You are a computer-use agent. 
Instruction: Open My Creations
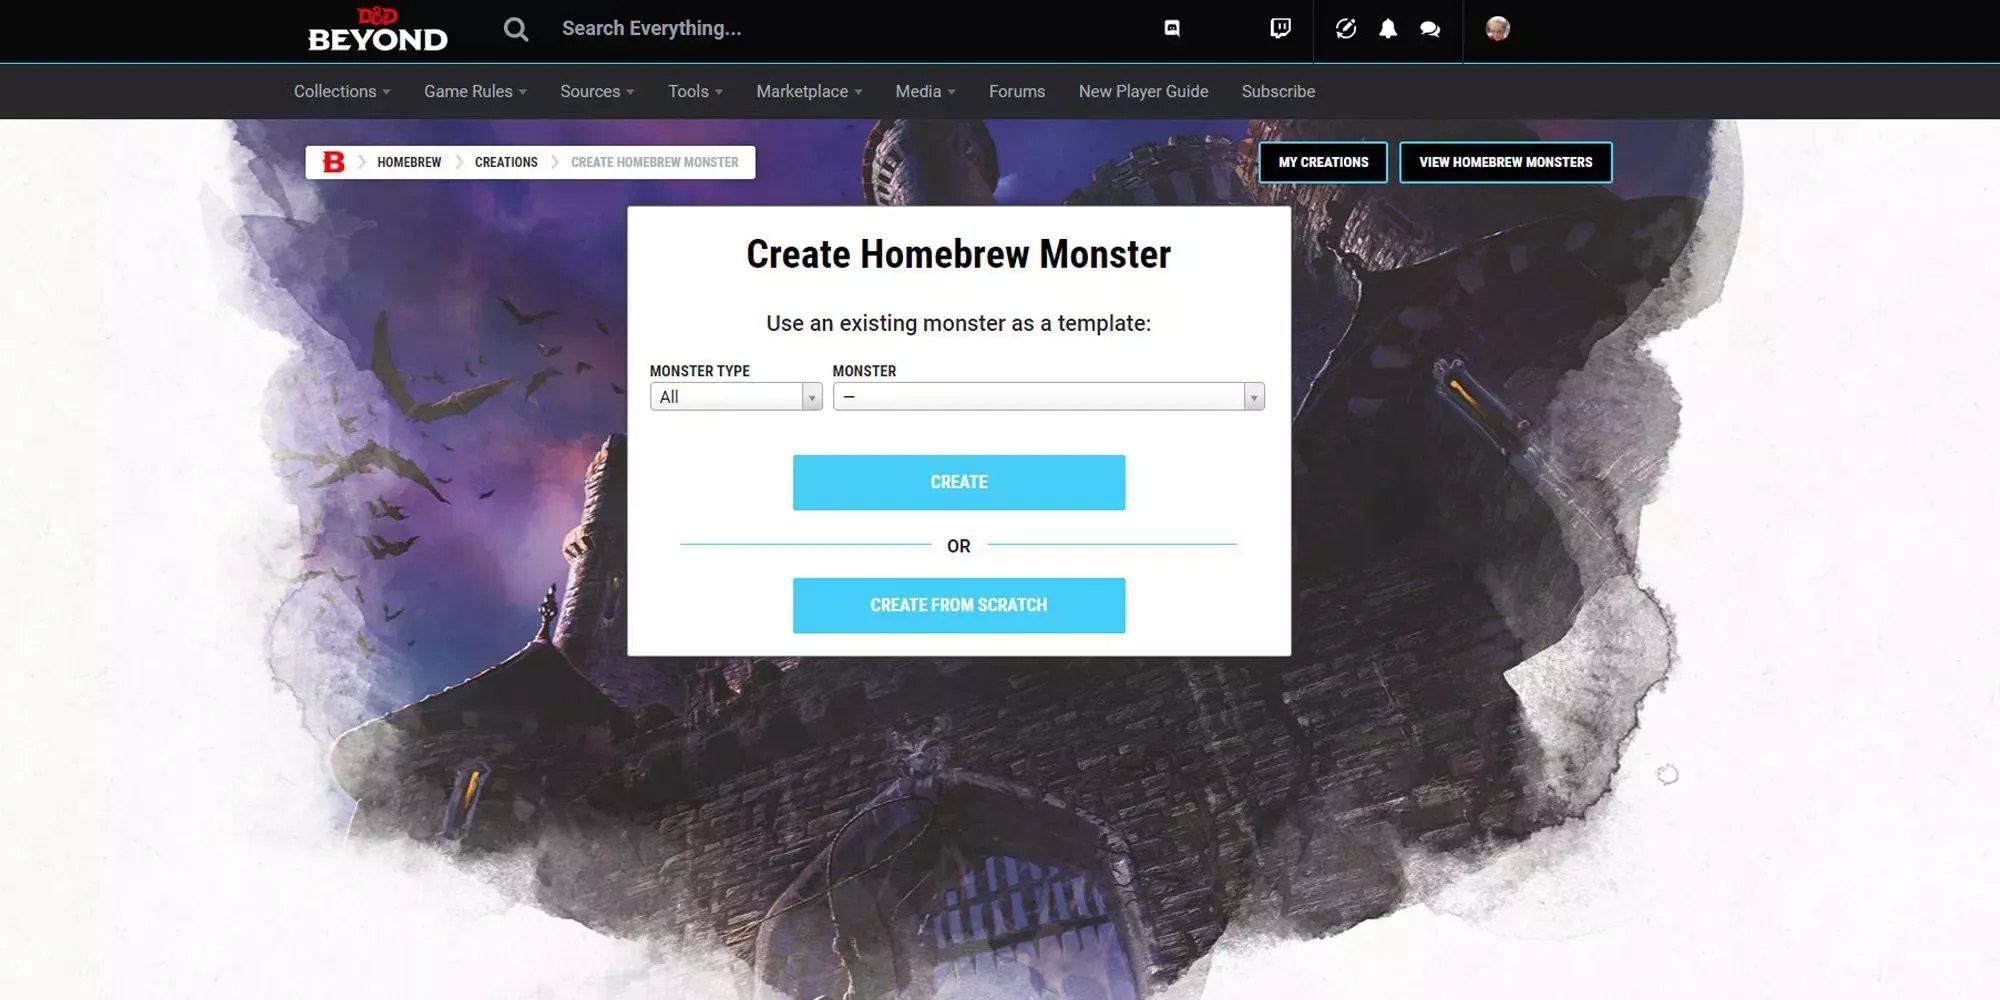[1322, 162]
